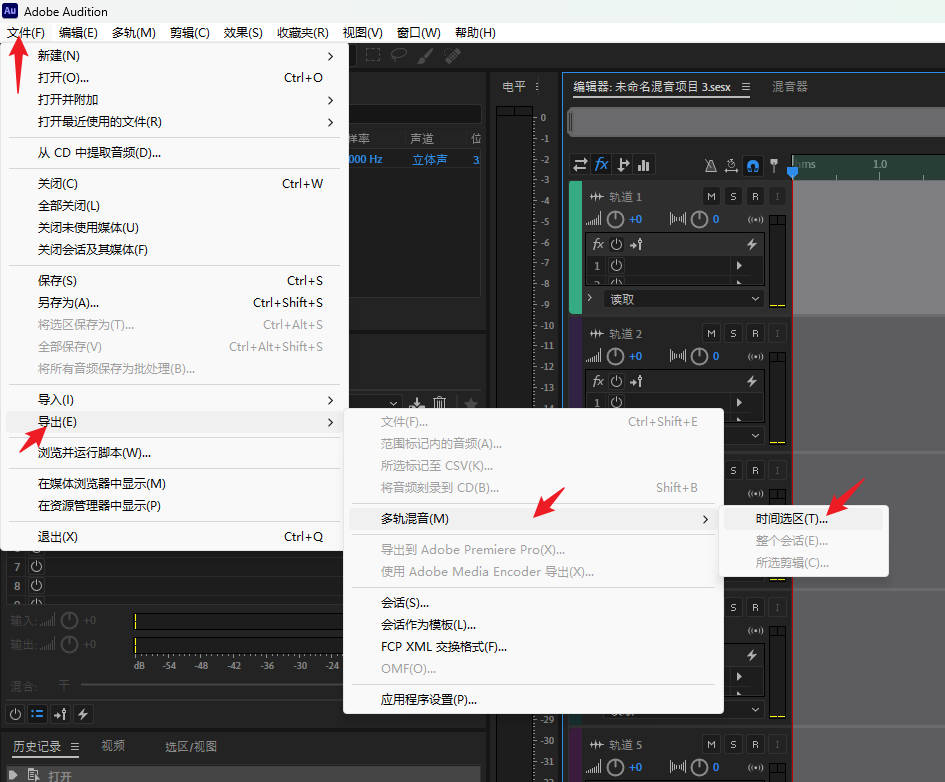Image resolution: width=945 pixels, height=782 pixels.
Task: Expand the 打开并附加 submenu
Action: click(x=175, y=100)
